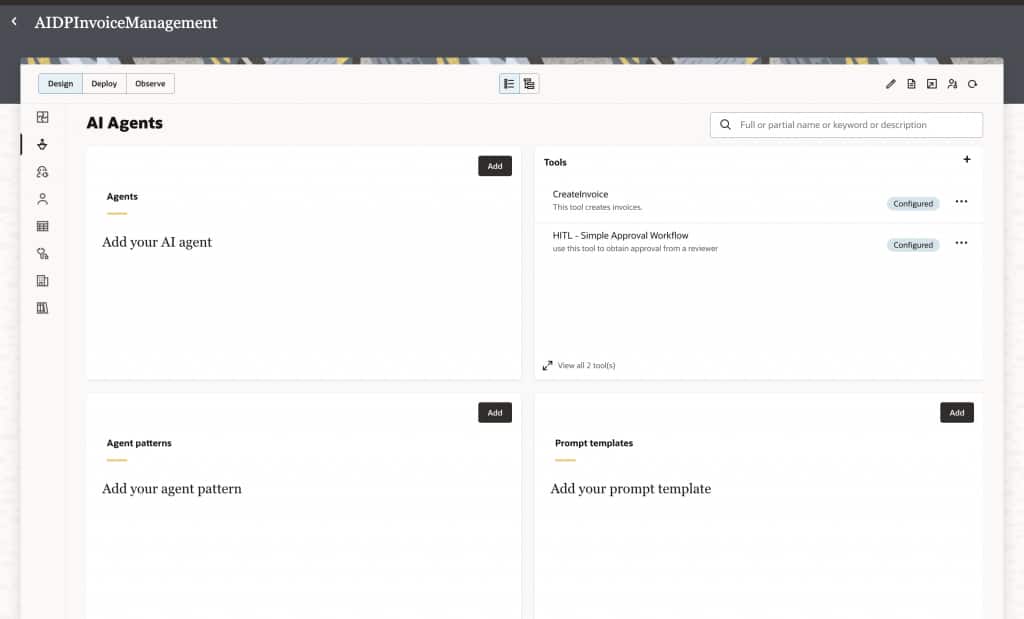Click the Agents card heading
The height and width of the screenshot is (619, 1024).
coord(122,197)
